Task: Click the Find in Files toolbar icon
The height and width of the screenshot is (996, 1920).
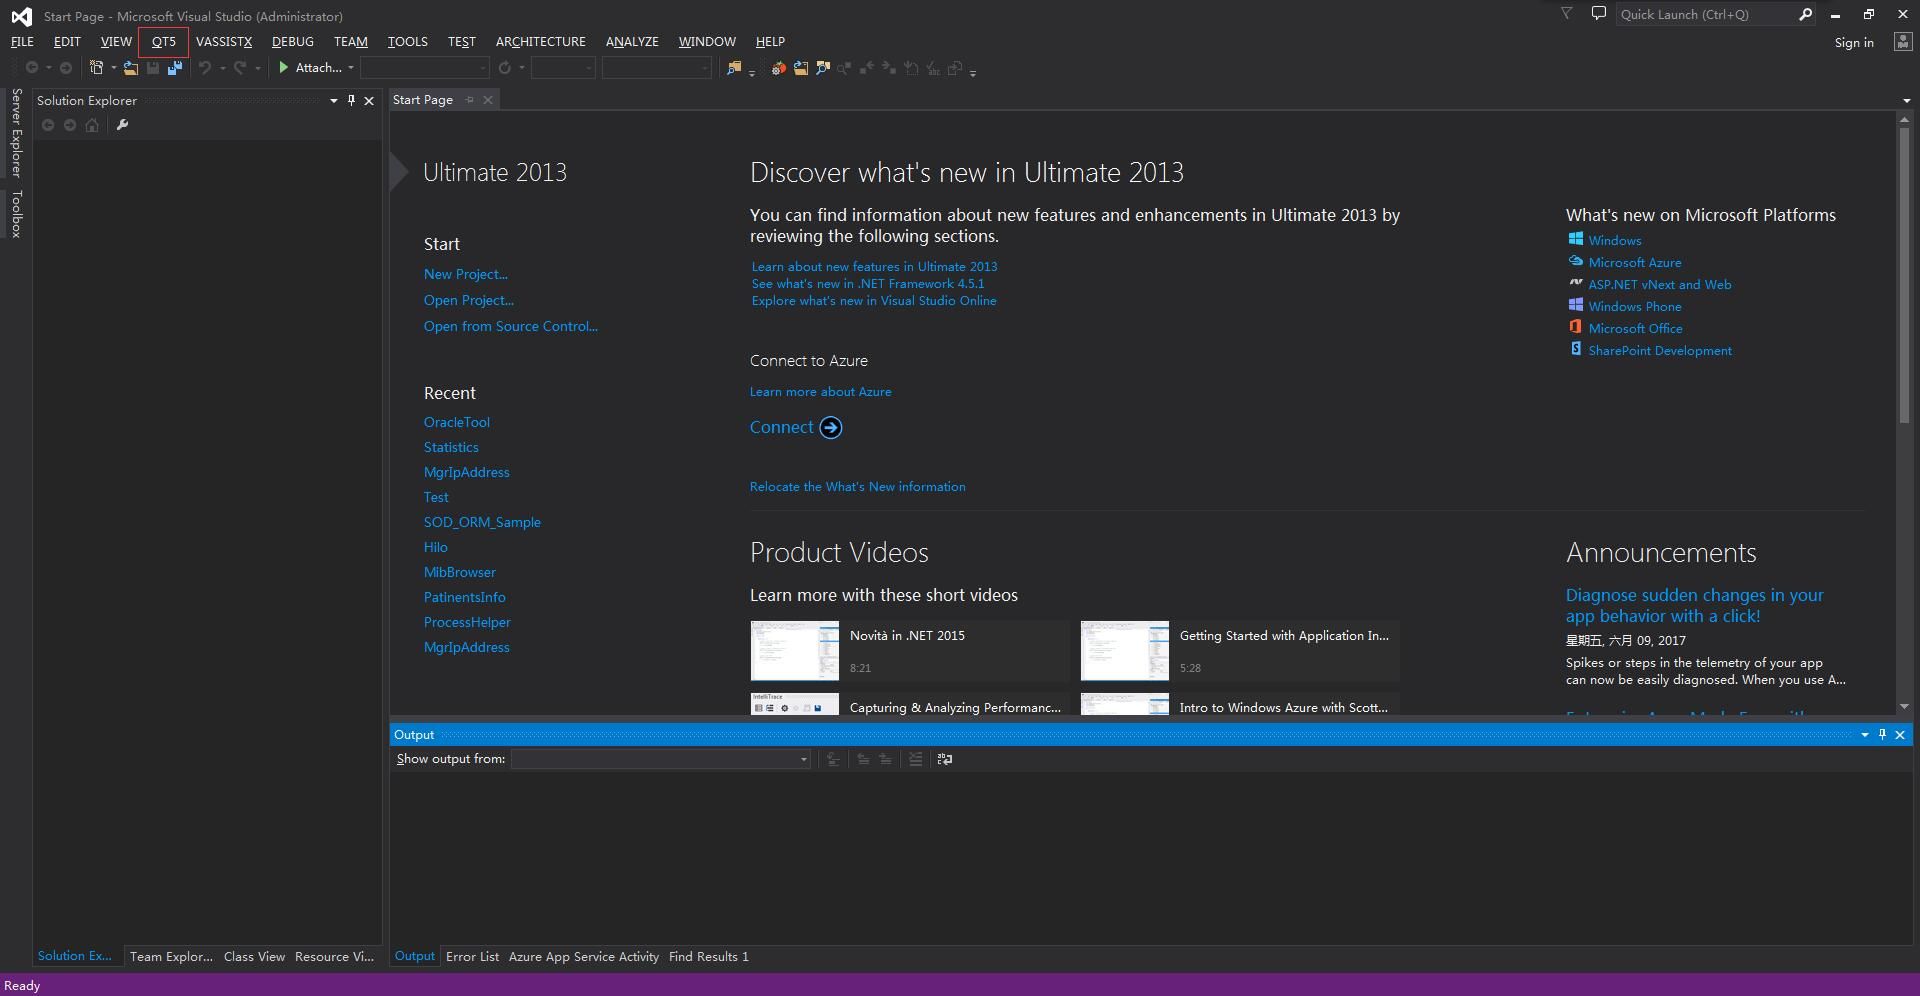Action: click(735, 68)
